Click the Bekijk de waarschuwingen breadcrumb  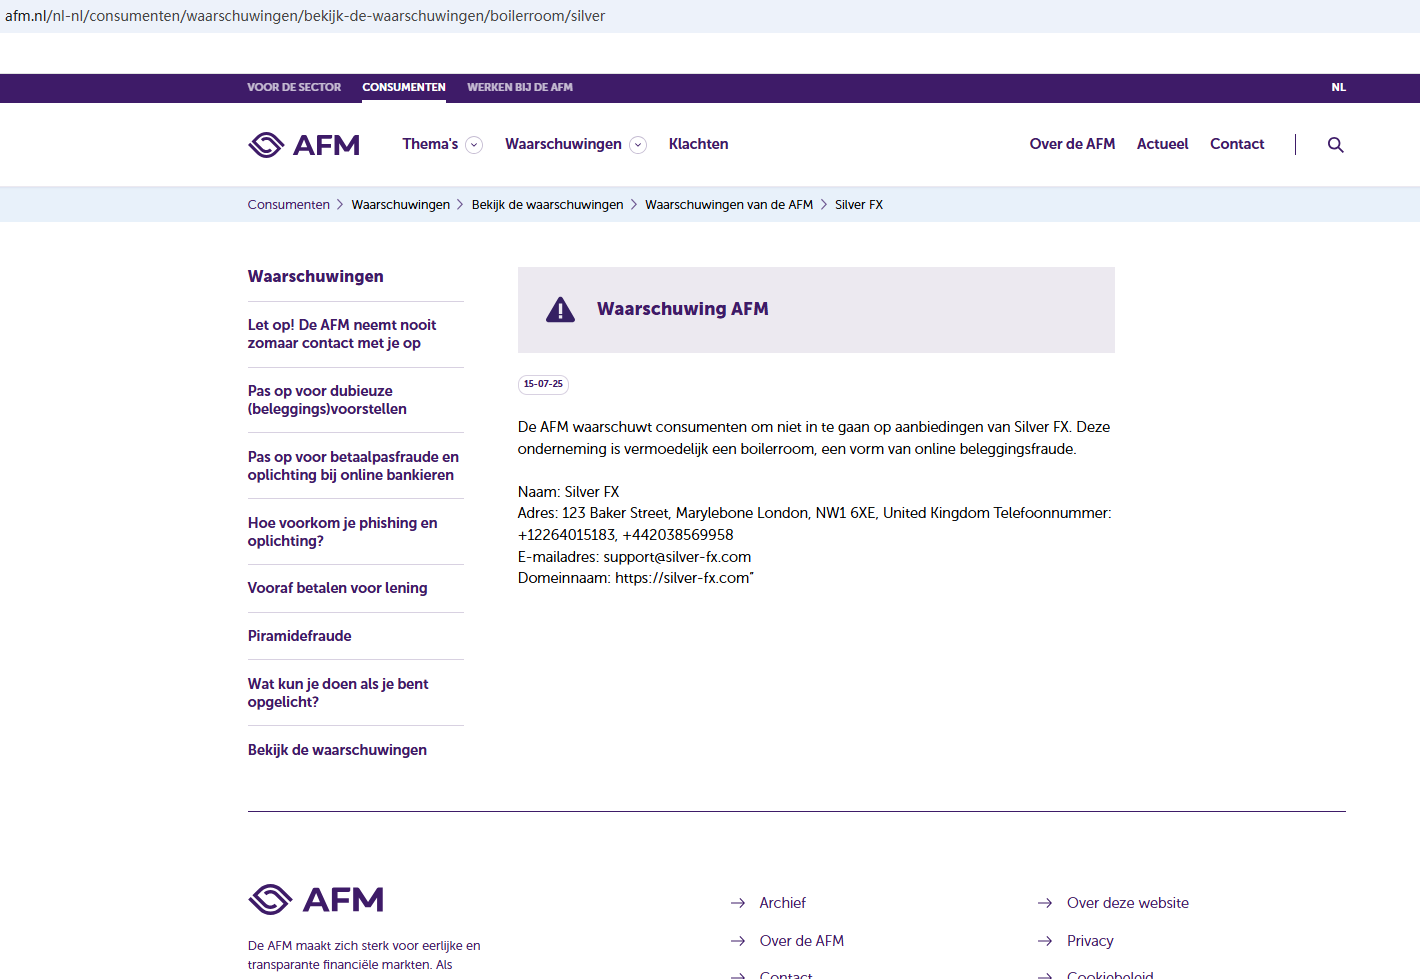coord(547,204)
